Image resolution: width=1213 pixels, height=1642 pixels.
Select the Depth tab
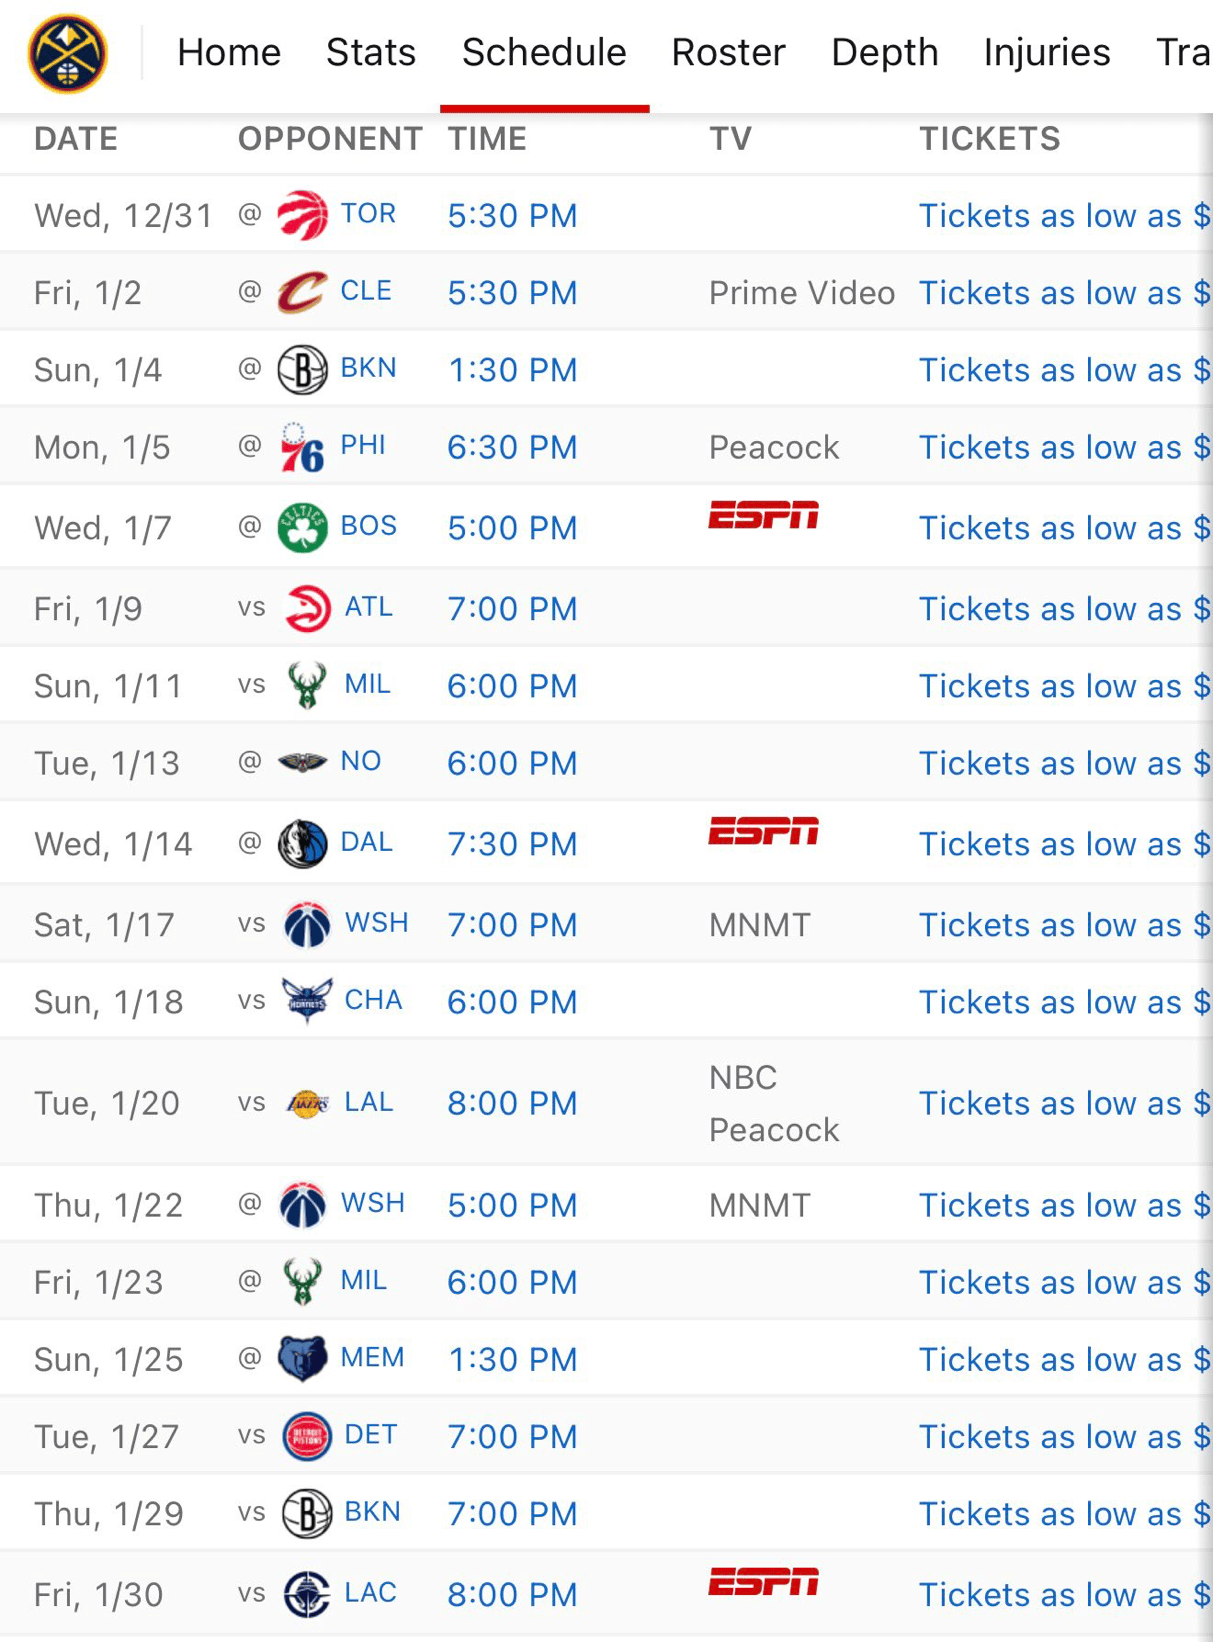pos(884,52)
